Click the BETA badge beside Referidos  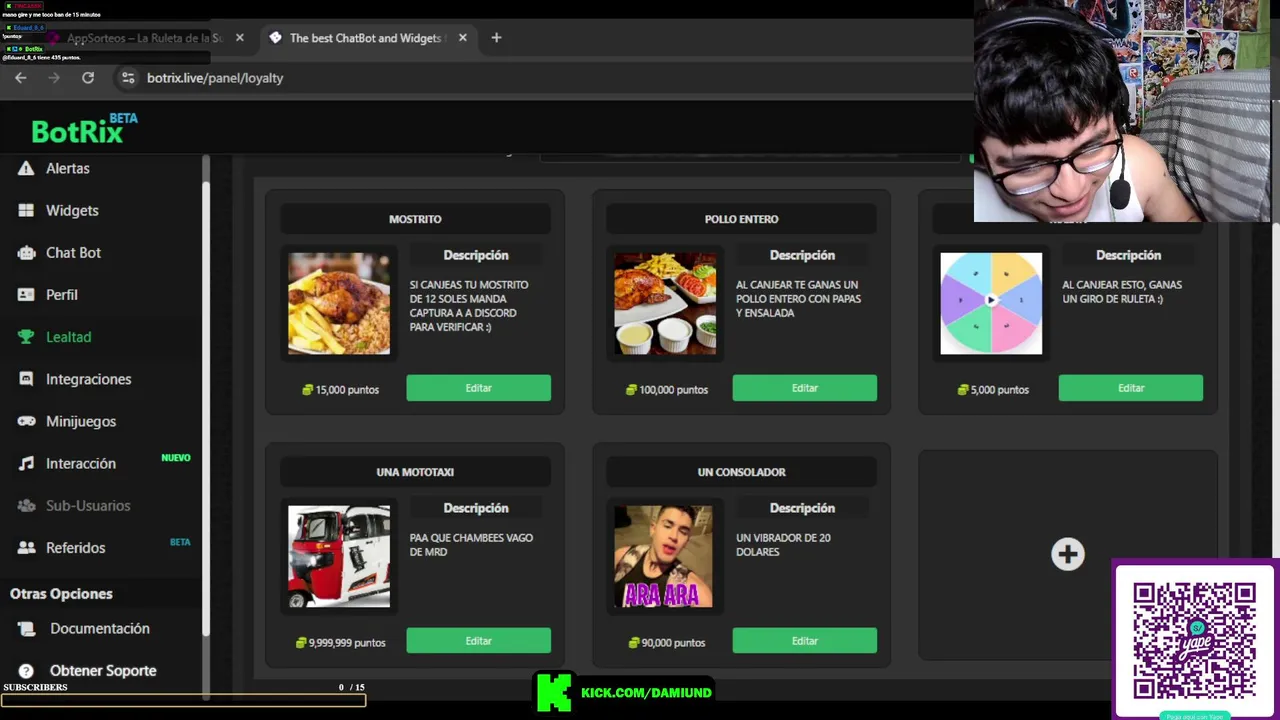[x=180, y=542]
